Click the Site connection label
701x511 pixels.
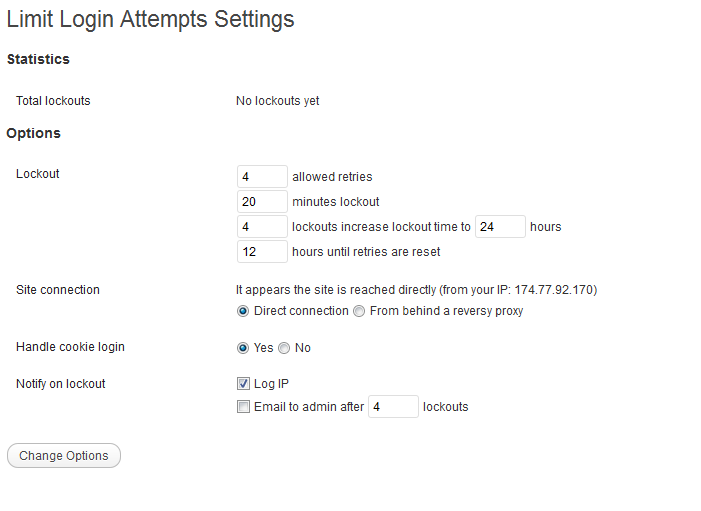click(x=58, y=290)
